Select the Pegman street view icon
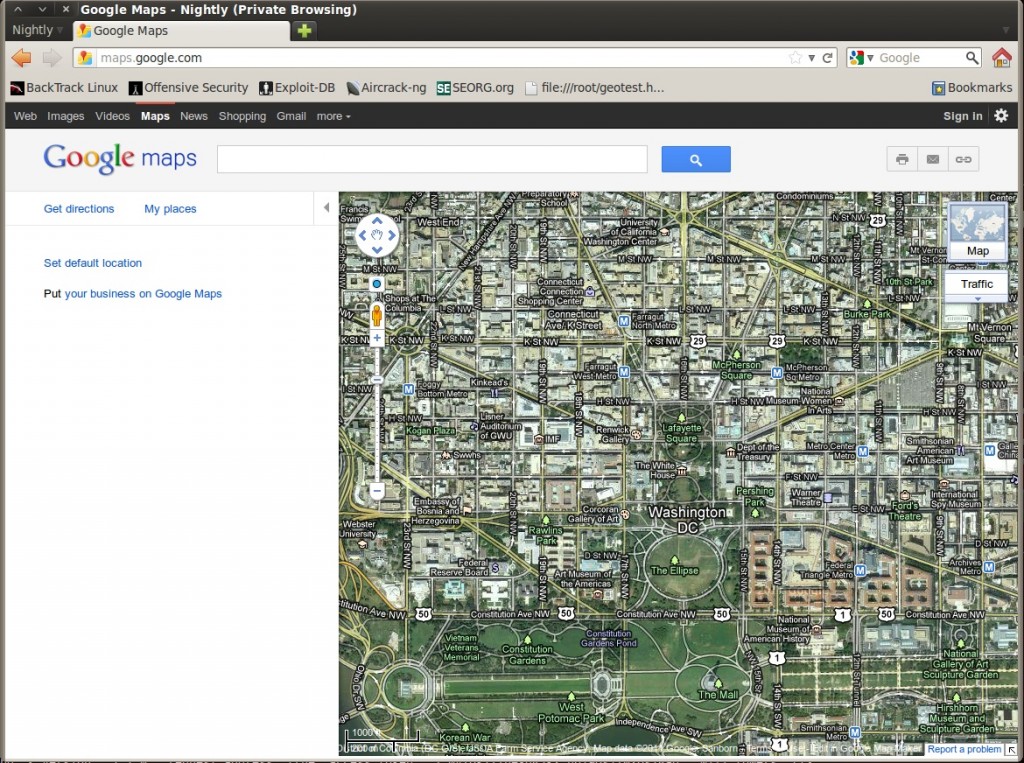This screenshot has height=763, width=1024. [376, 314]
